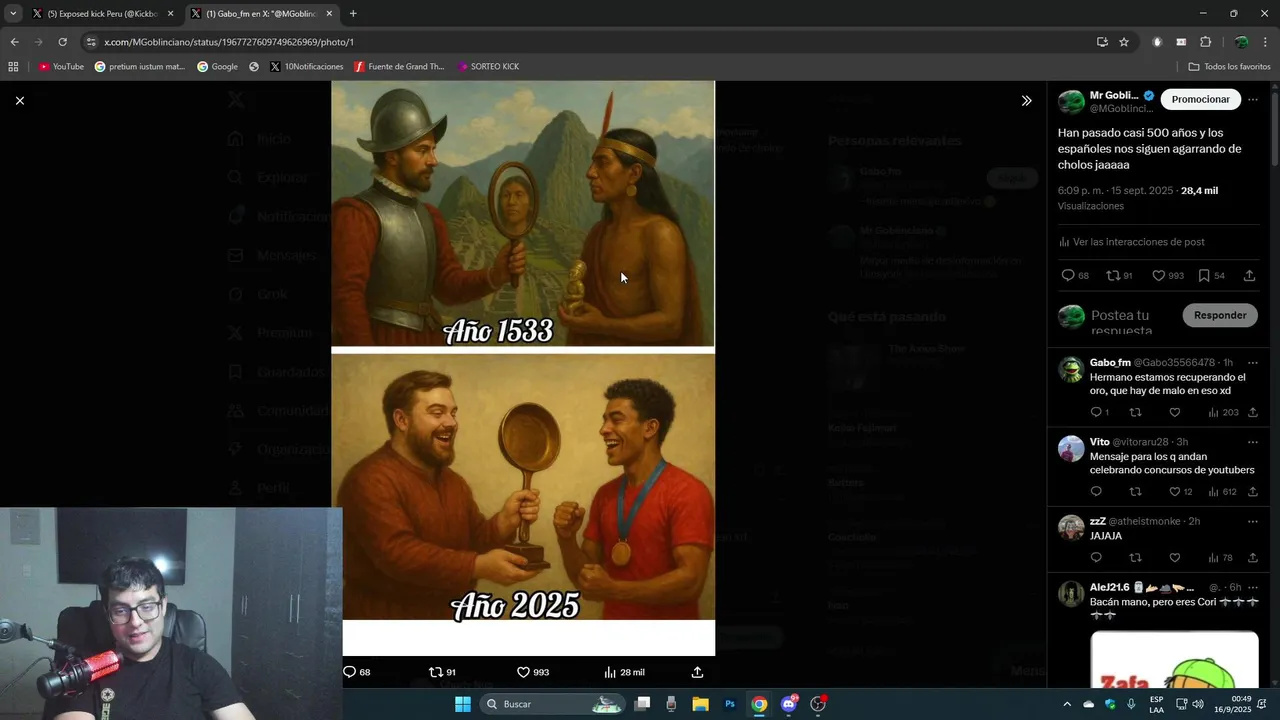Click repost icon under the photo (91)
1280x720 pixels.
point(442,672)
